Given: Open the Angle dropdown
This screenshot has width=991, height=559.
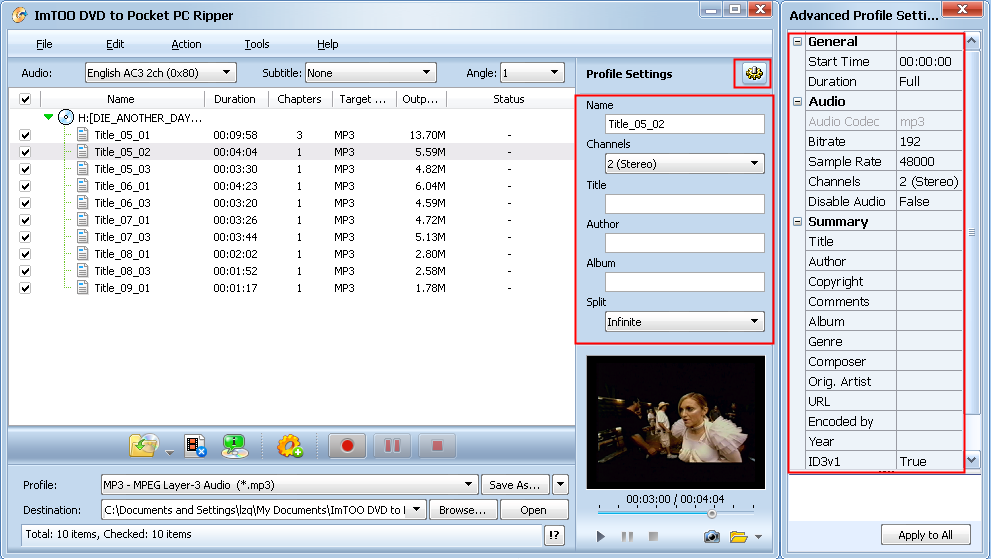Looking at the screenshot, I should [532, 73].
